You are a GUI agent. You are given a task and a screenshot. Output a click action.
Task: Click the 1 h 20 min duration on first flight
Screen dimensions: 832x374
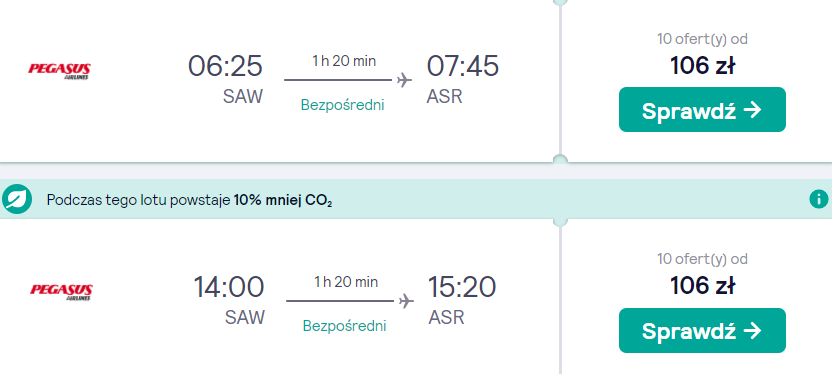coord(344,60)
